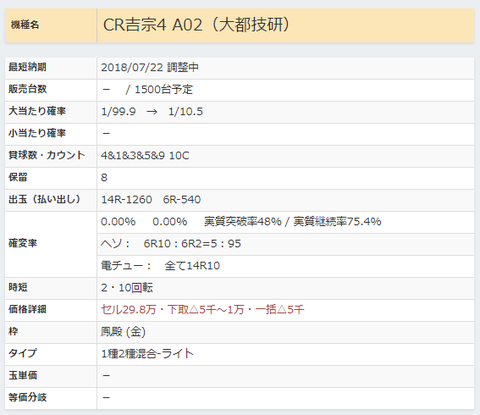This screenshot has height=415, width=480.
Task: Click the 価格詳細 label
Action: click(27, 309)
